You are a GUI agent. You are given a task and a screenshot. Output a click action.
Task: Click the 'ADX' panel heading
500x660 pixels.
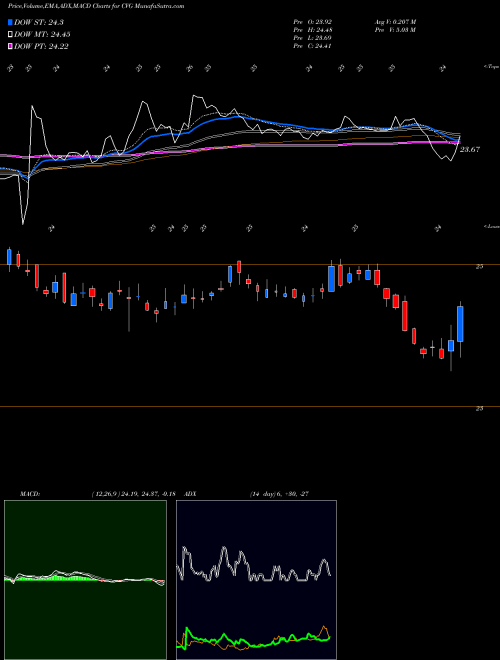tap(191, 494)
